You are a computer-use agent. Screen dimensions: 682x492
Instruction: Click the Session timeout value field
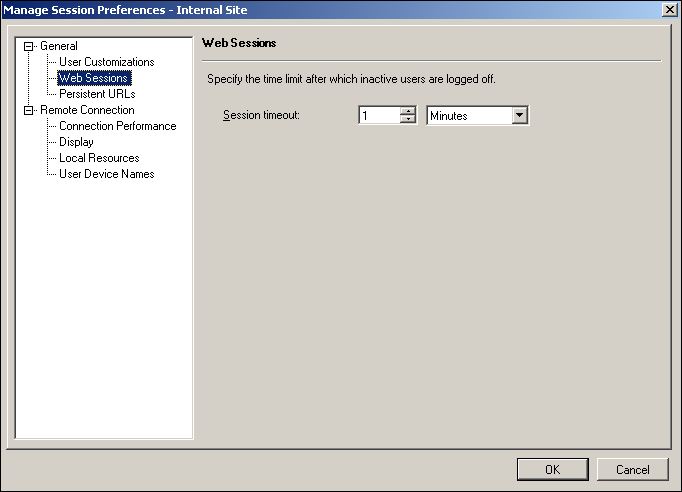(378, 116)
